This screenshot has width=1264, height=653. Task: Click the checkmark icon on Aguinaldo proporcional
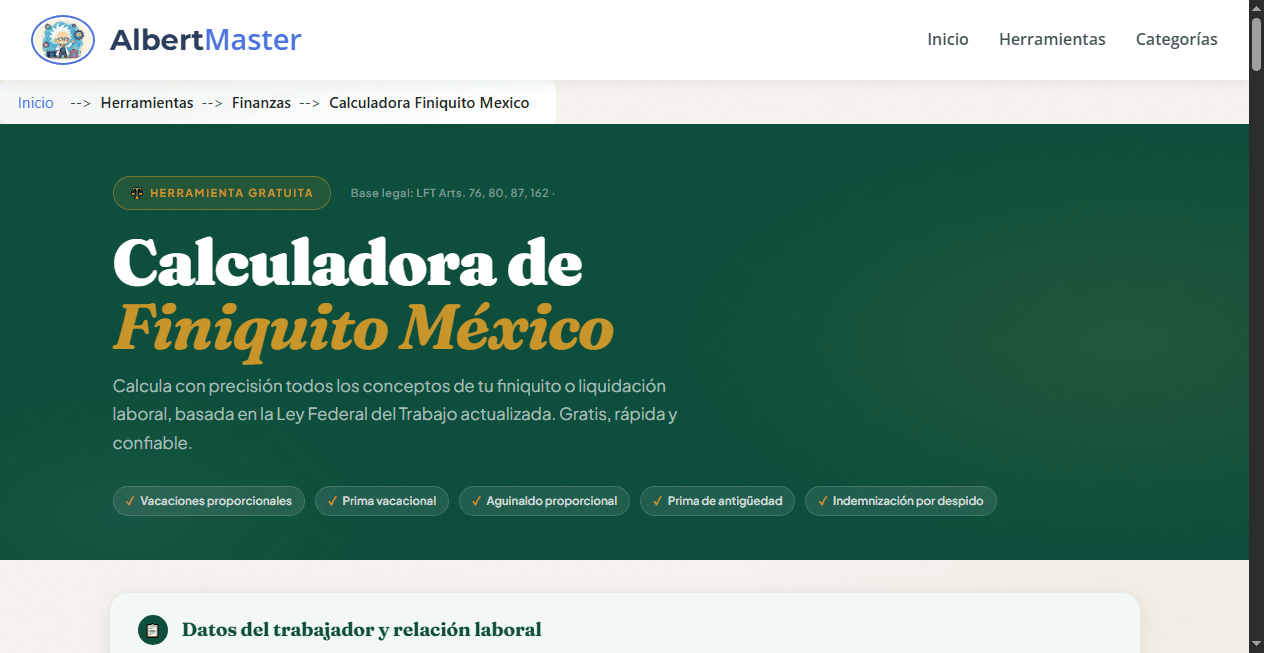[x=475, y=500]
